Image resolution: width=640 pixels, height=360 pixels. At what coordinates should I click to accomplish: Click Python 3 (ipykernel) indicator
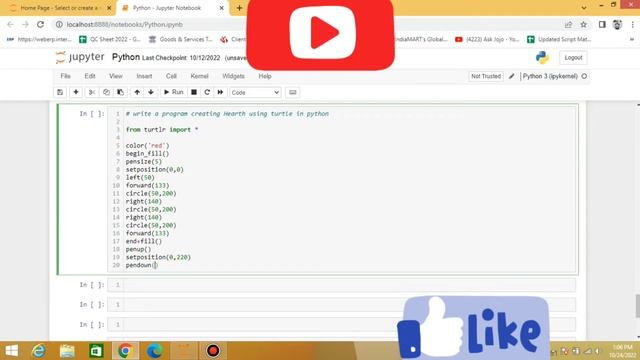[x=550, y=76]
